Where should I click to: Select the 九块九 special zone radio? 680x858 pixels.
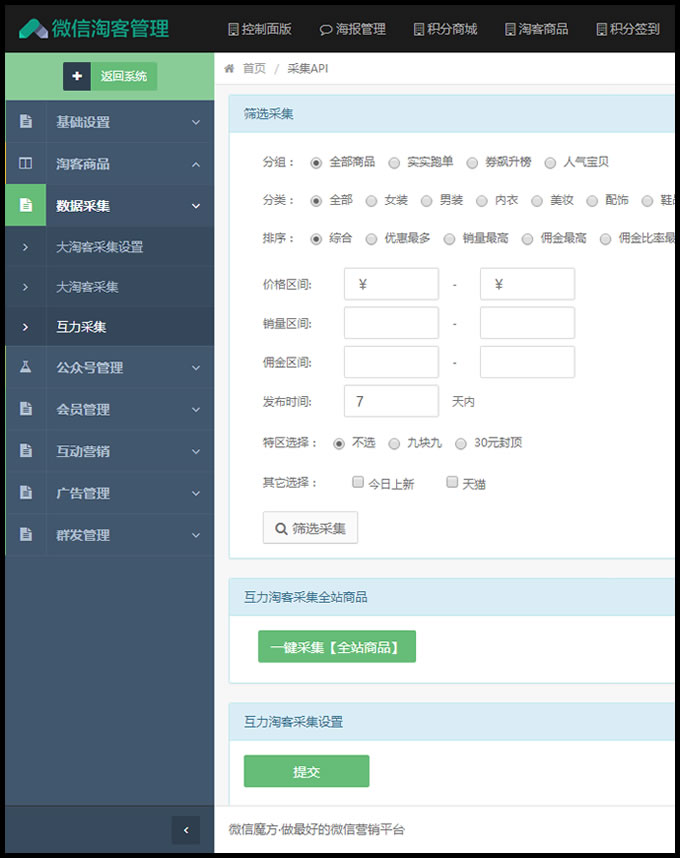[394, 444]
